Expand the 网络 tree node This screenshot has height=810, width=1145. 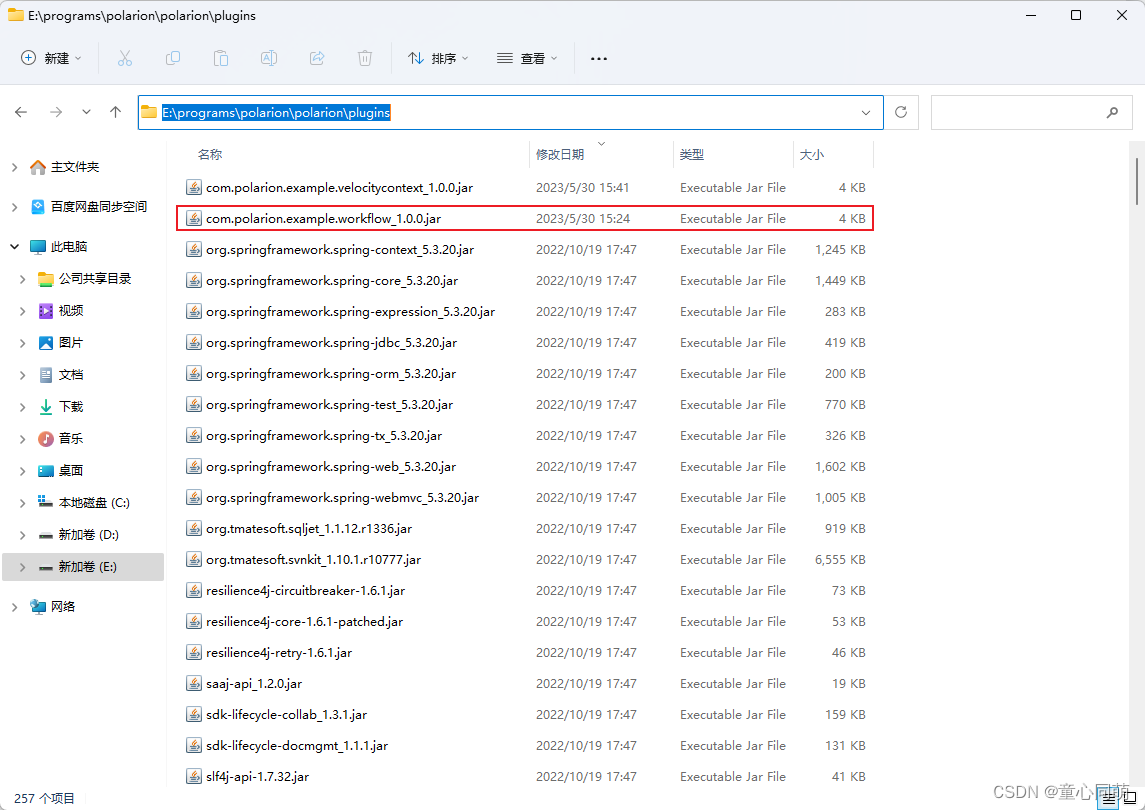click(x=15, y=606)
